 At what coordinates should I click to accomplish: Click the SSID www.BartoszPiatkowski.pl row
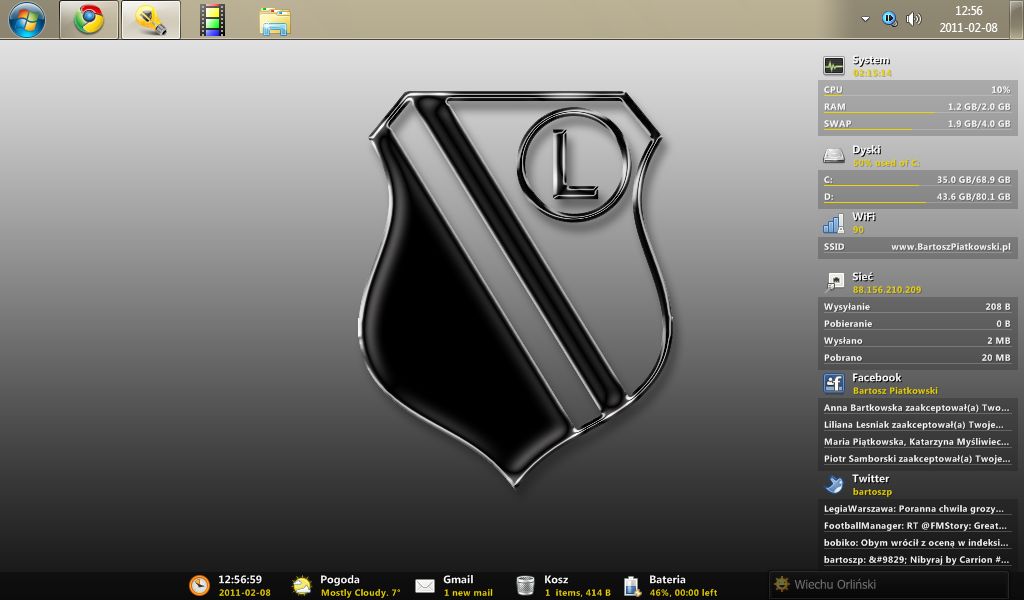tap(917, 247)
